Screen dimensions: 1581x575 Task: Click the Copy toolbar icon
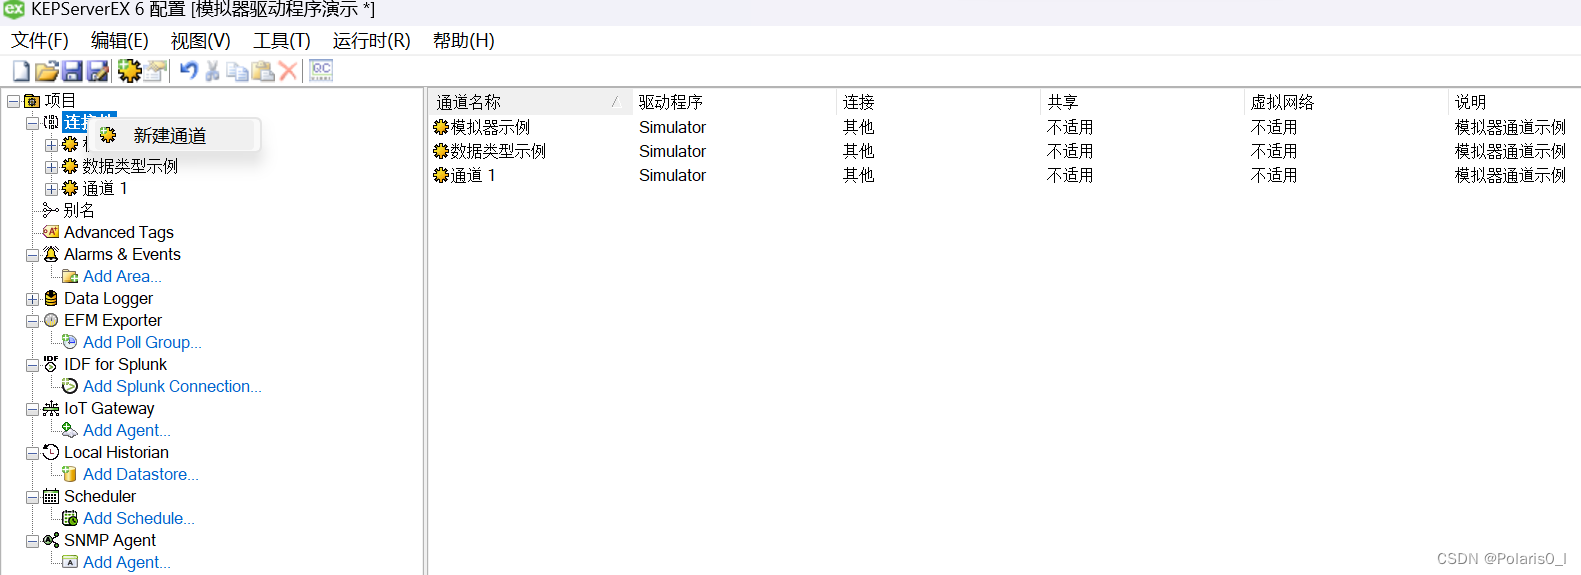(237, 71)
